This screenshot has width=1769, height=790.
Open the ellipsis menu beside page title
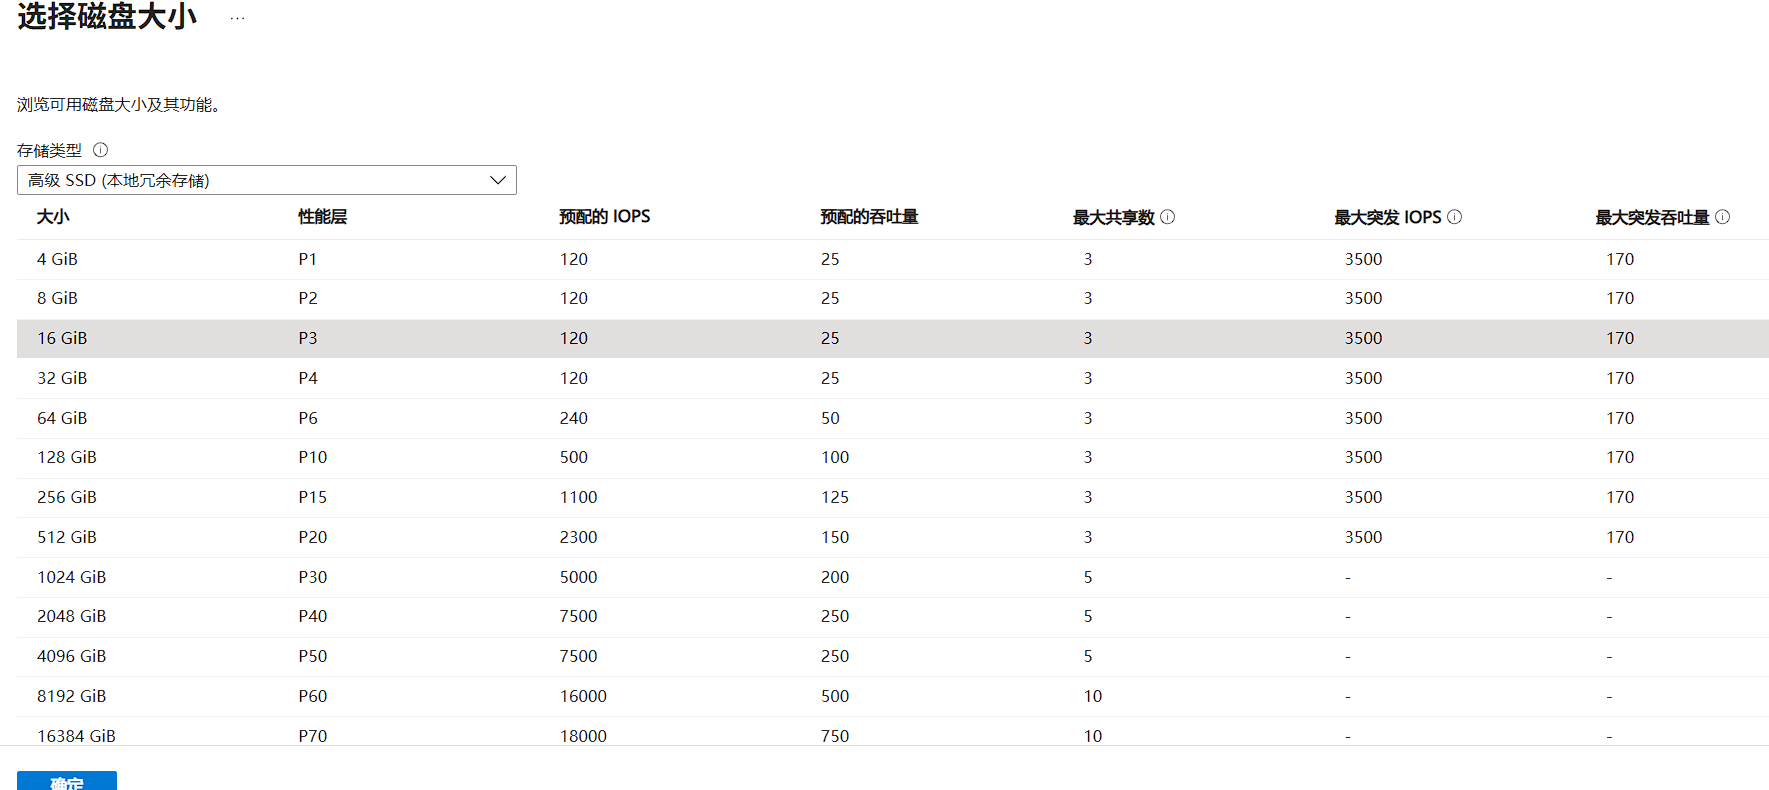click(237, 18)
